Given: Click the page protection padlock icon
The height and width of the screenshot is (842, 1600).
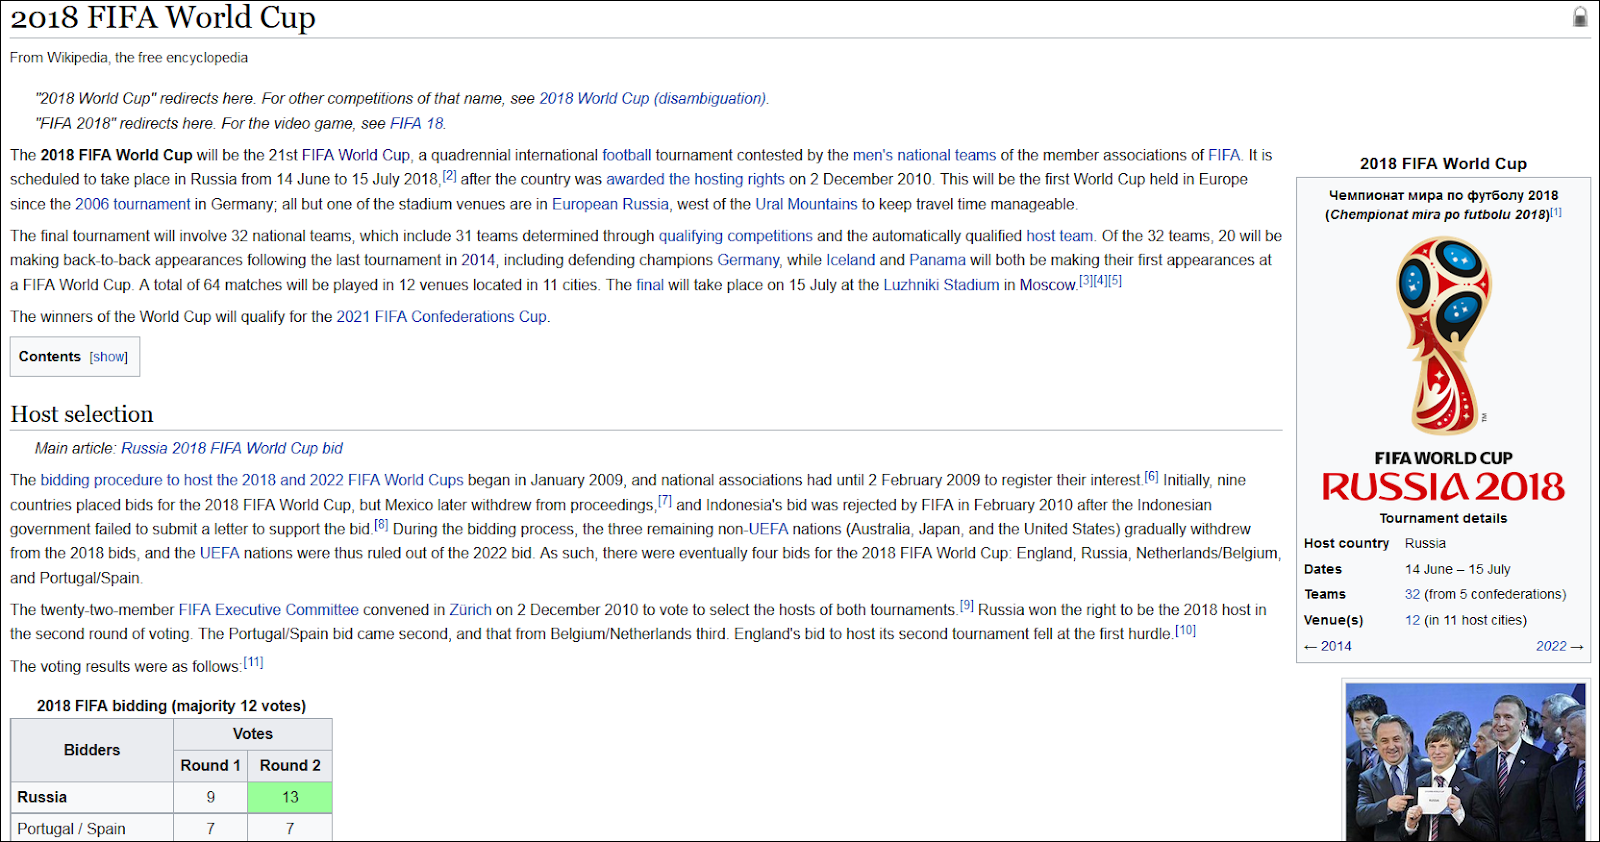Looking at the screenshot, I should [x=1580, y=17].
